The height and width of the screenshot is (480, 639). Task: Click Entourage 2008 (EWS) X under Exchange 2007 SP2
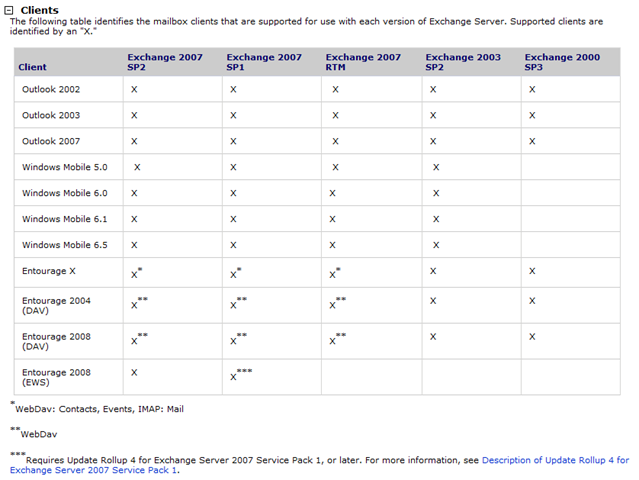point(134,372)
